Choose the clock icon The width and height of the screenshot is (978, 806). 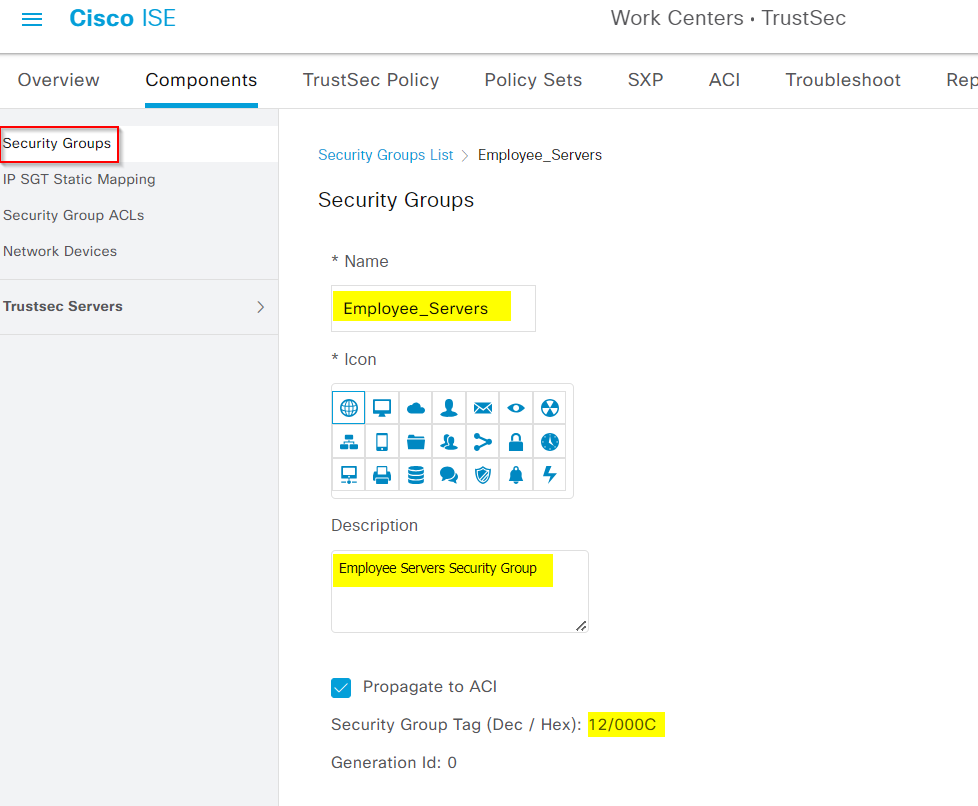point(550,442)
